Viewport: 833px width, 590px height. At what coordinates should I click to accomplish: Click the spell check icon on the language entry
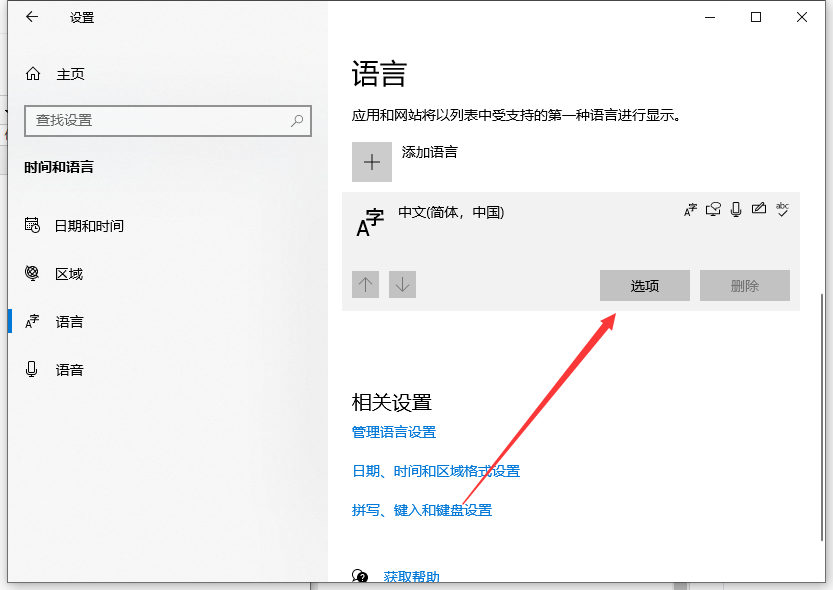tap(782, 209)
